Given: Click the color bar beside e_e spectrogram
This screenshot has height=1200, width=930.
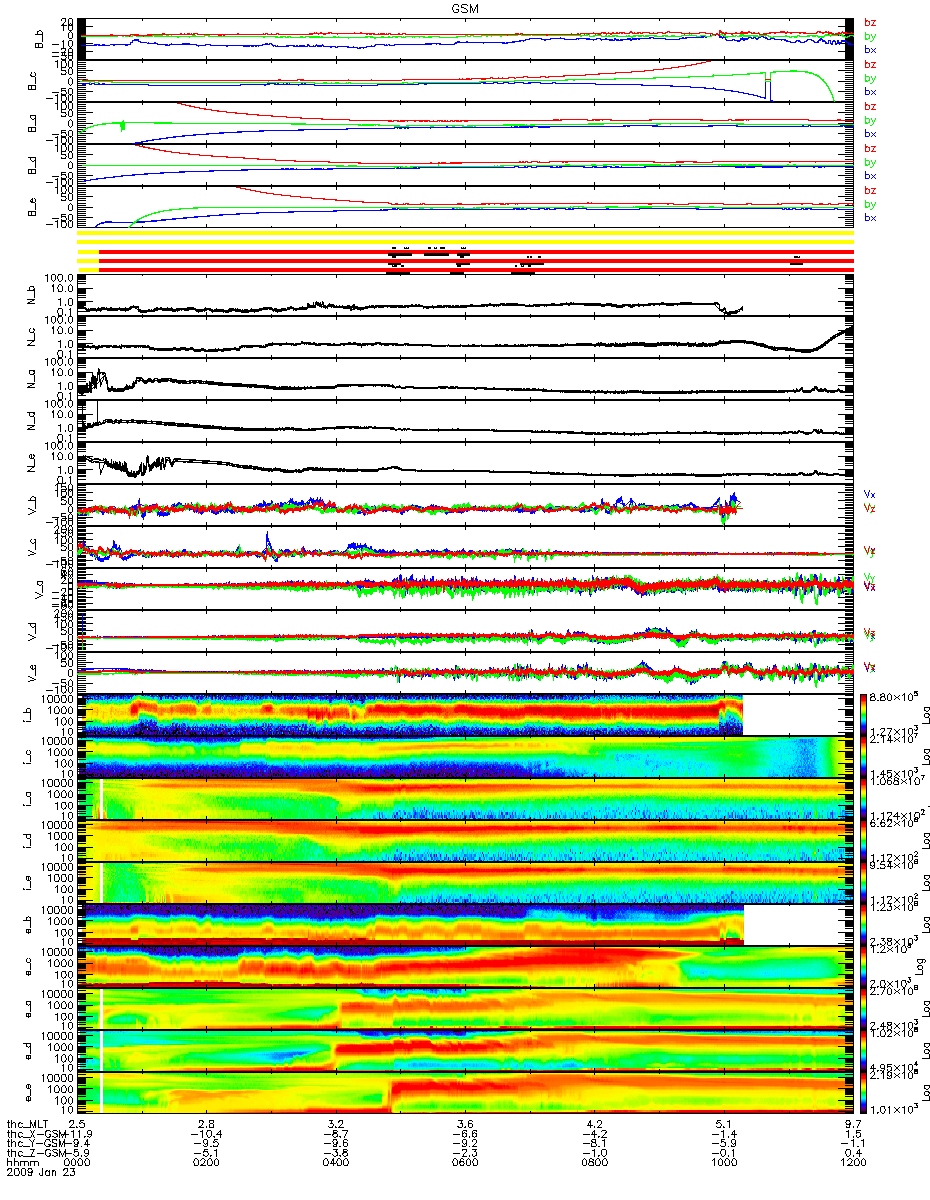Looking at the screenshot, I should tap(864, 1093).
